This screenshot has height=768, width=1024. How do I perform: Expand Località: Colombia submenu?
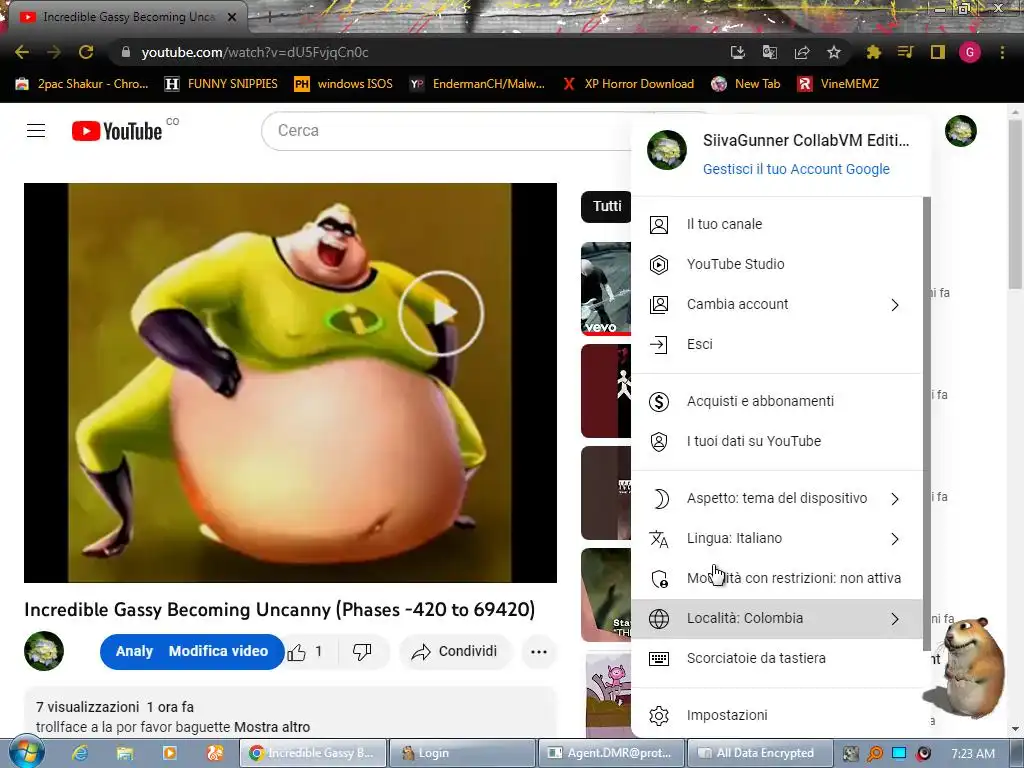tap(777, 618)
